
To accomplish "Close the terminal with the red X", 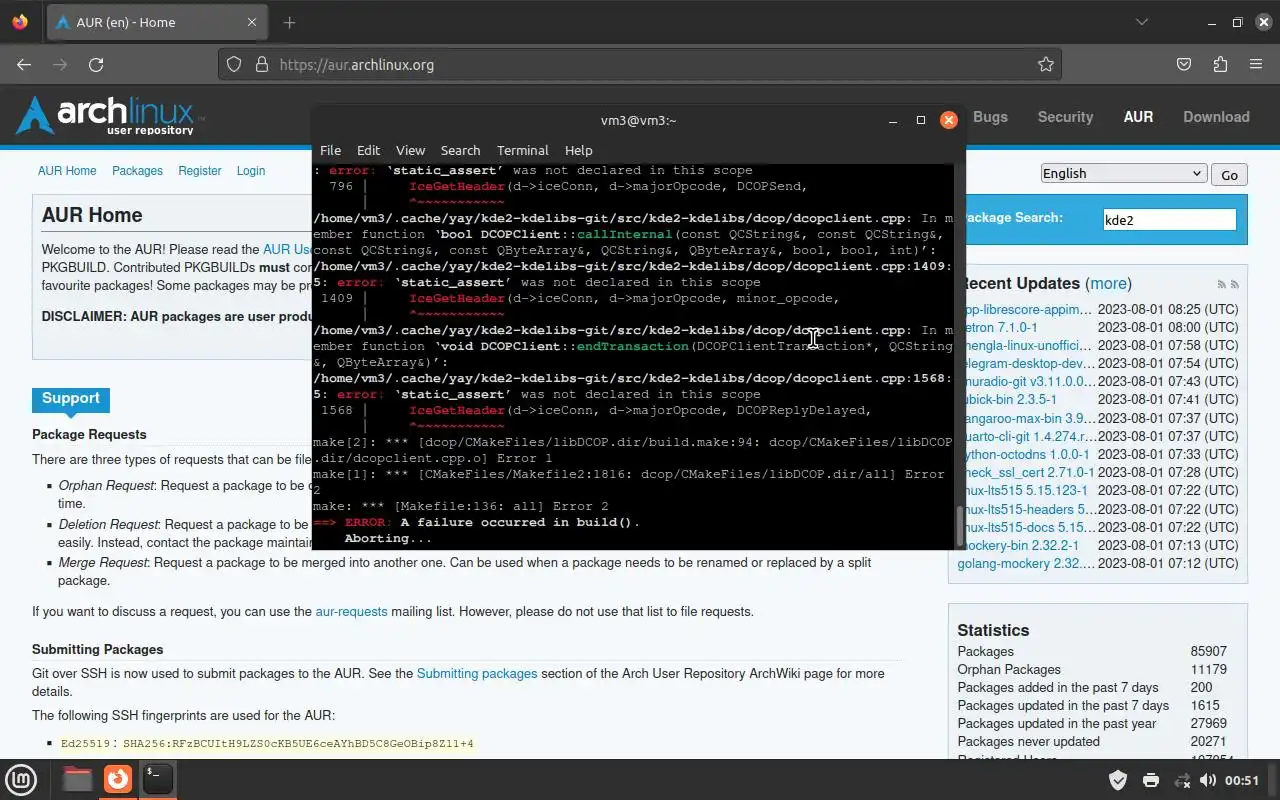I will coord(949,120).
